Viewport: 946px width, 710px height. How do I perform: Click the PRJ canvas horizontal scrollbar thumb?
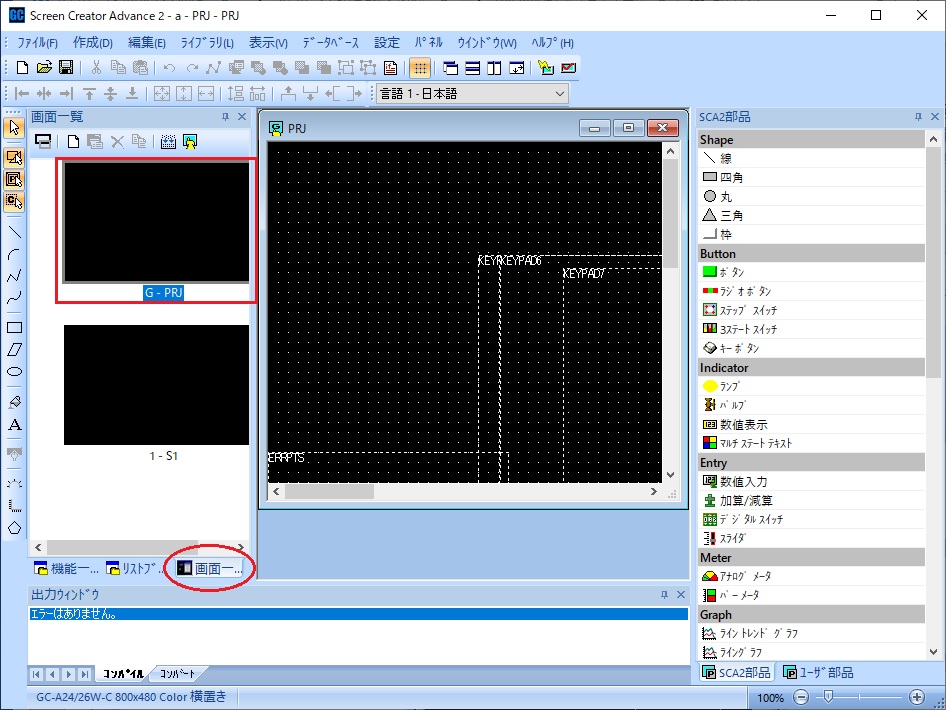coord(329,492)
